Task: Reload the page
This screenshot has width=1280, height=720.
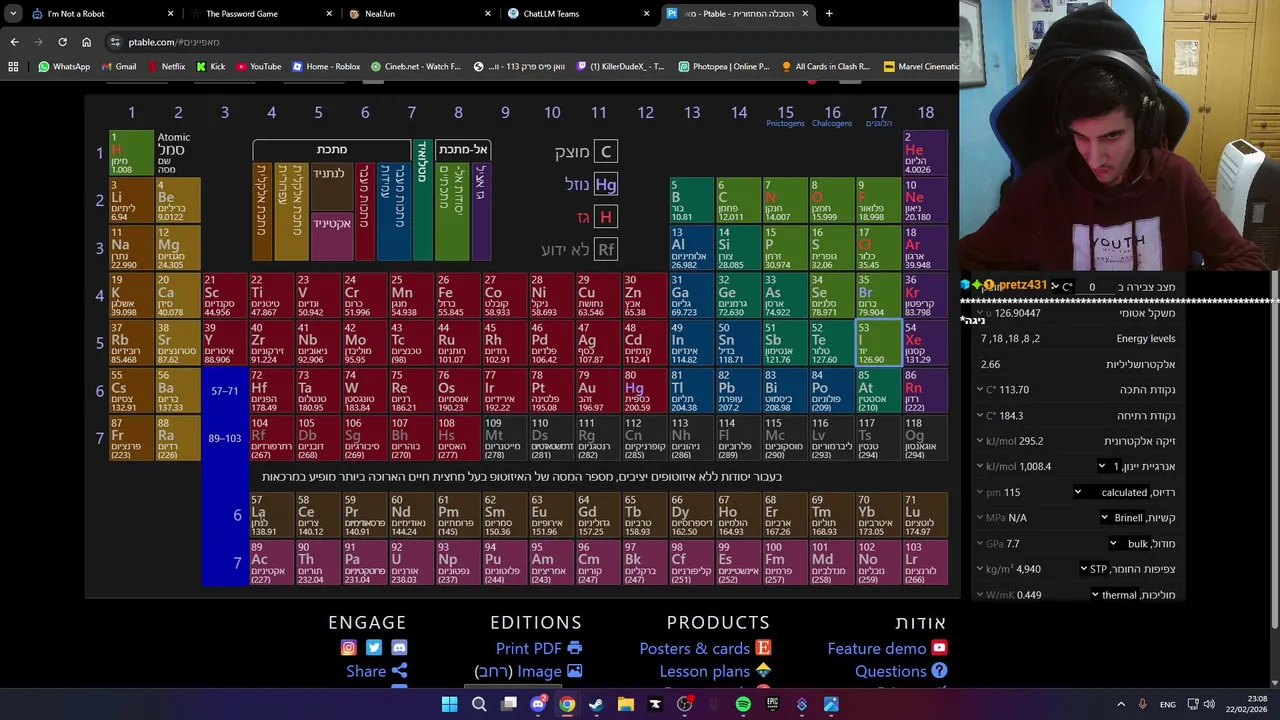Action: click(62, 42)
